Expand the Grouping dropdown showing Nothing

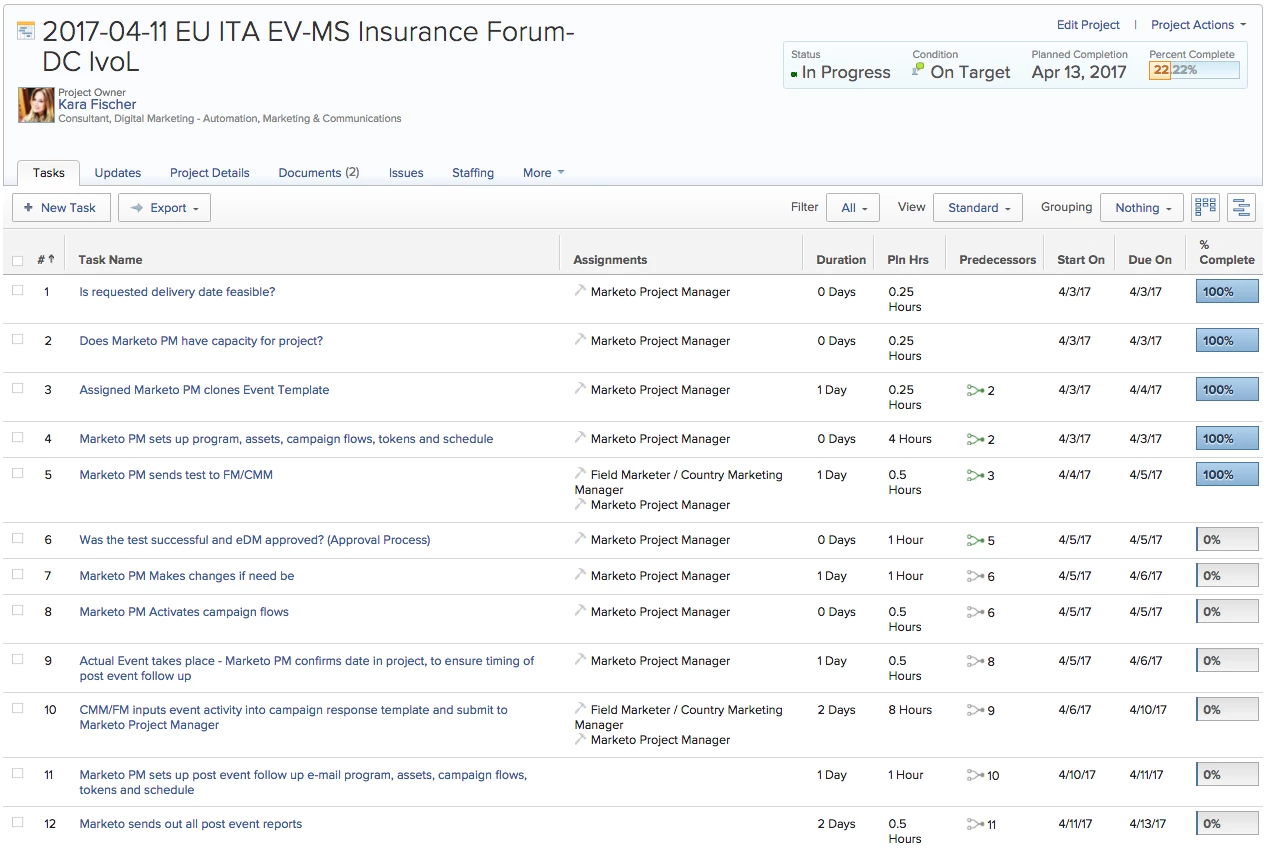1142,207
